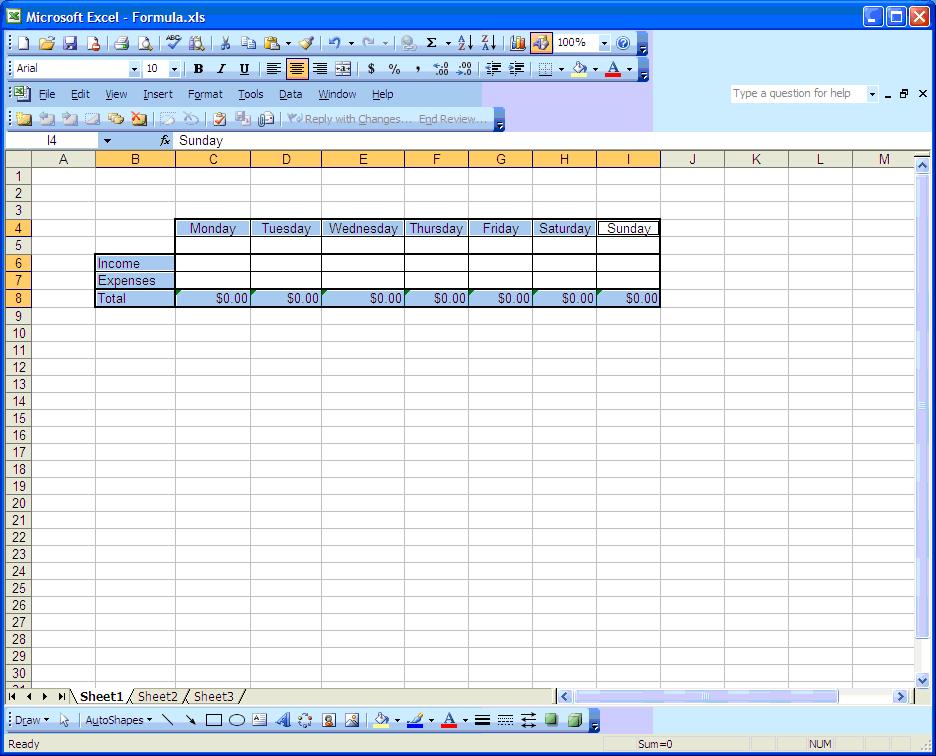Click the New workbook icon

(23, 43)
